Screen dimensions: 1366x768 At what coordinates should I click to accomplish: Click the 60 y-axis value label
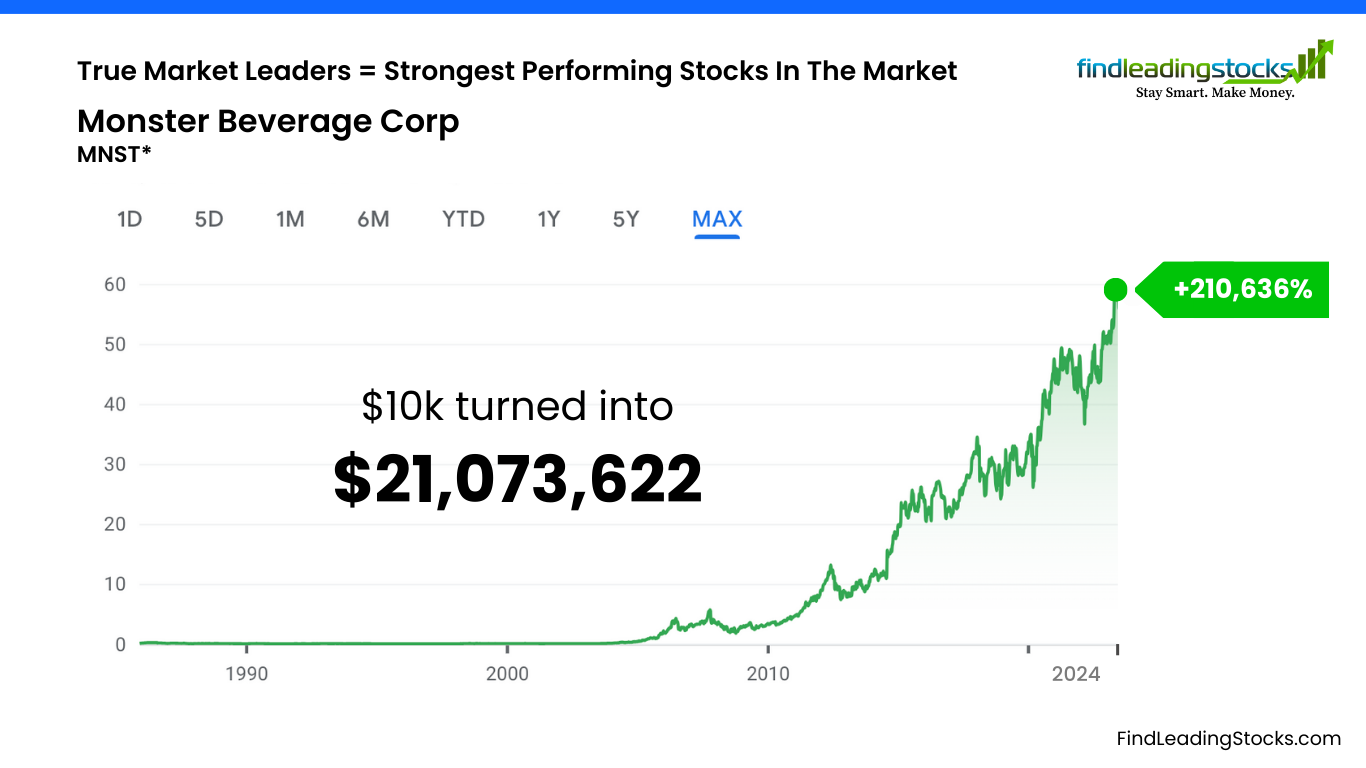coord(115,284)
